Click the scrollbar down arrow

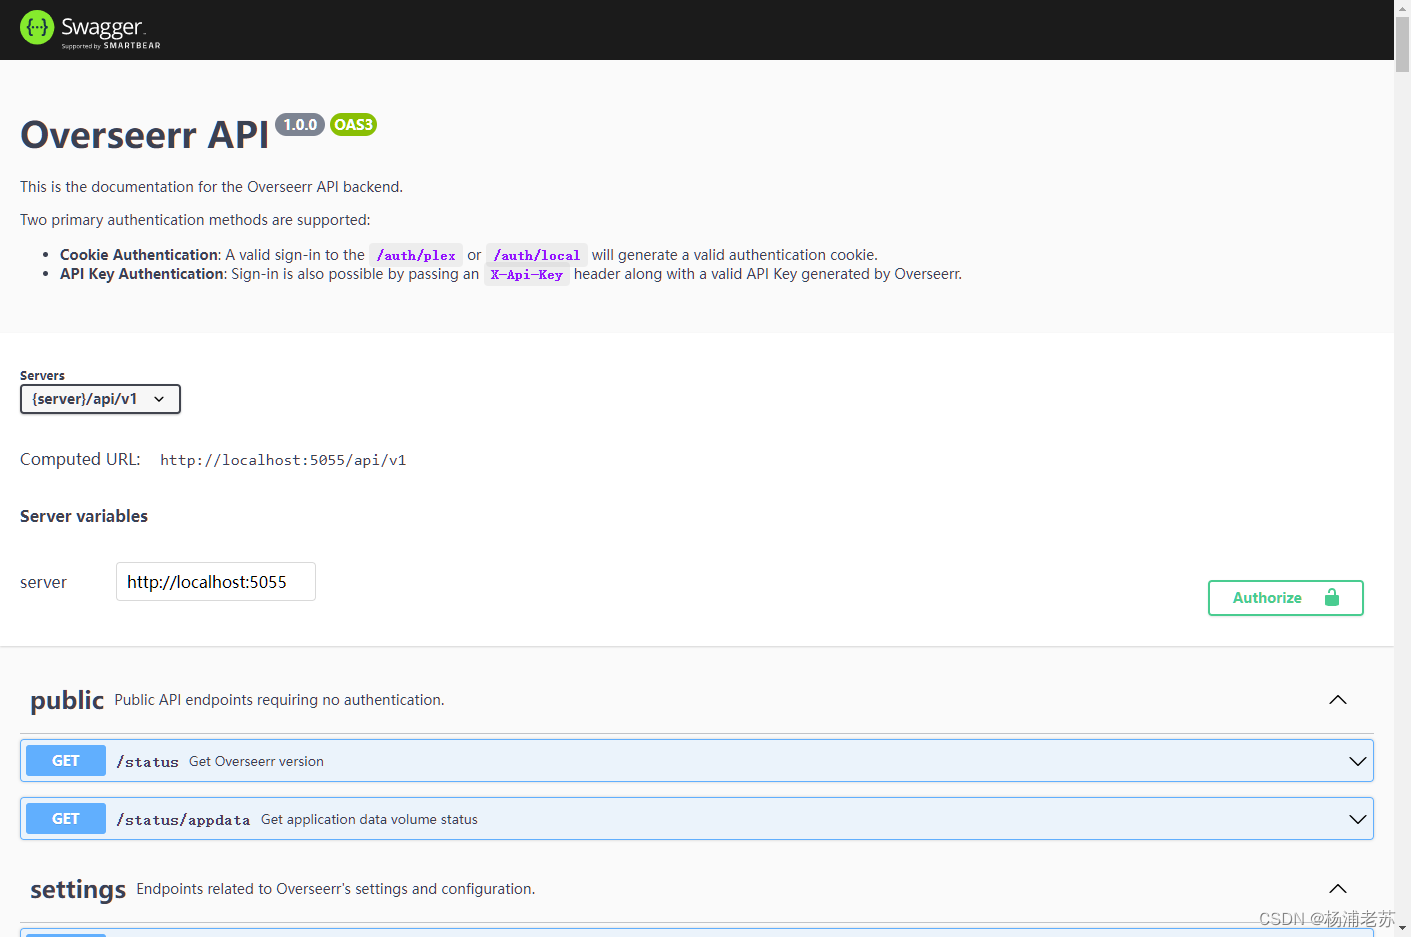[1402, 929]
